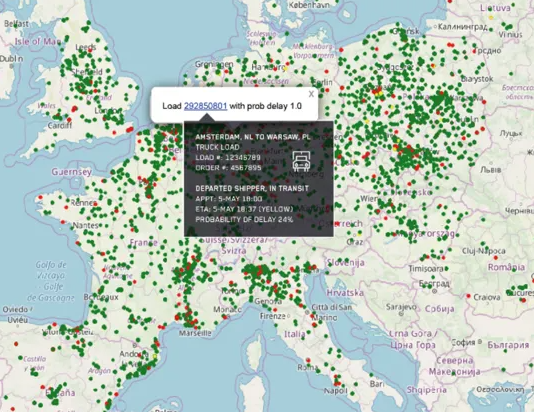Click 'Amsterdam, NL to Warsaw, PL' heading
Image resolution: width=534 pixels, height=412 pixels.
[253, 137]
